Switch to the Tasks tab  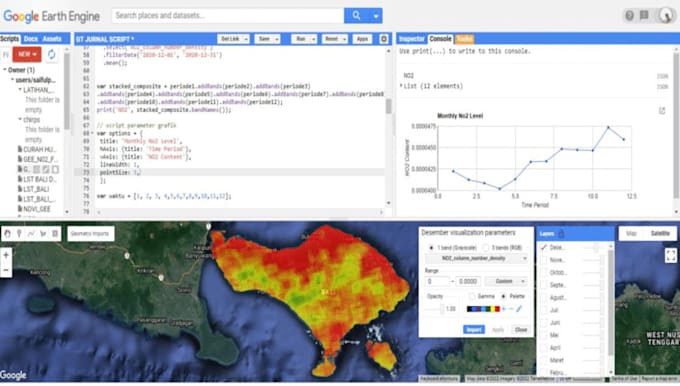pyautogui.click(x=464, y=39)
